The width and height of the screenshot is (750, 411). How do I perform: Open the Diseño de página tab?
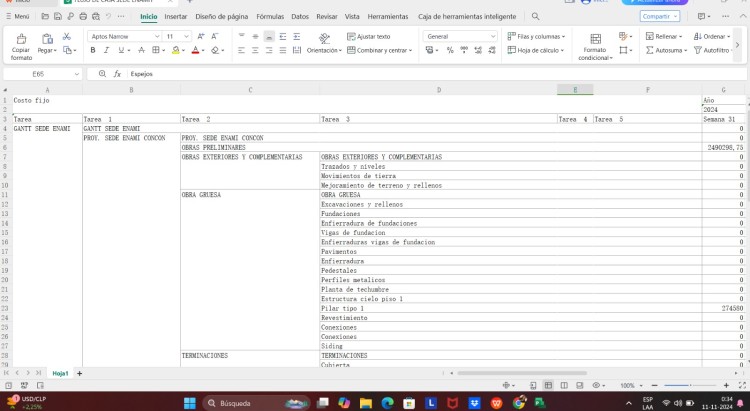pos(221,16)
